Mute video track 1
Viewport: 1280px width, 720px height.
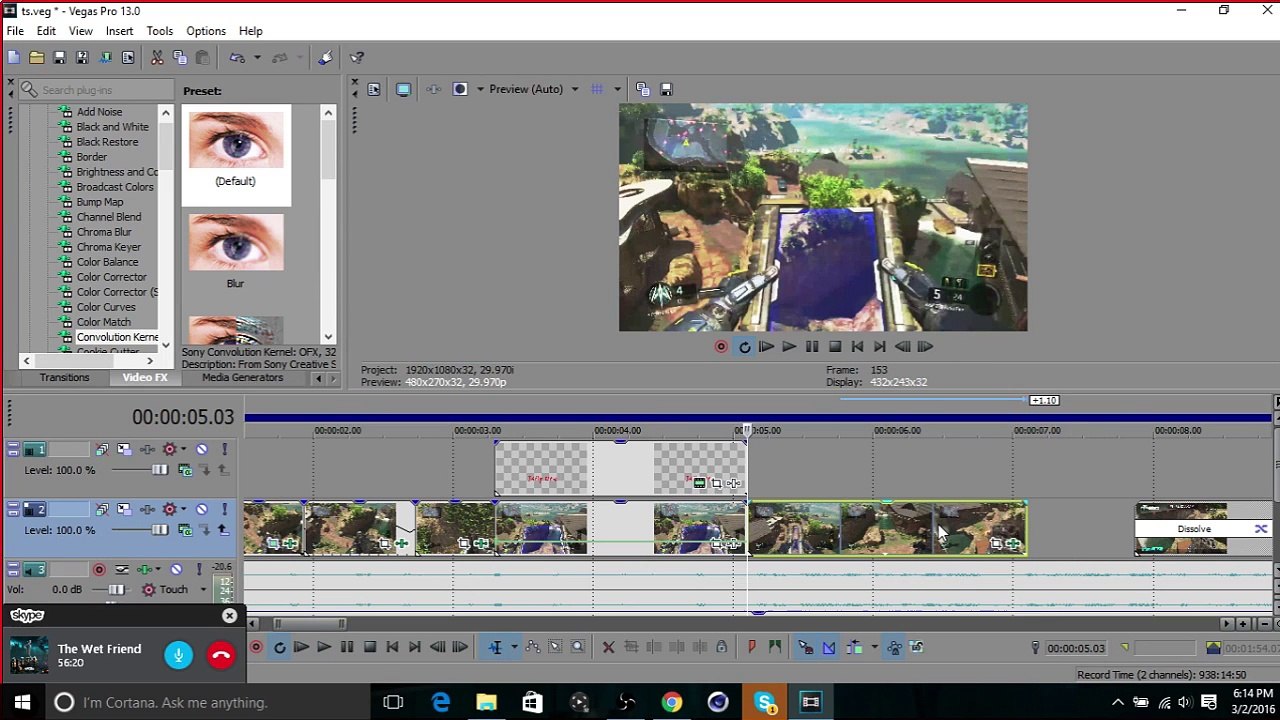click(202, 450)
